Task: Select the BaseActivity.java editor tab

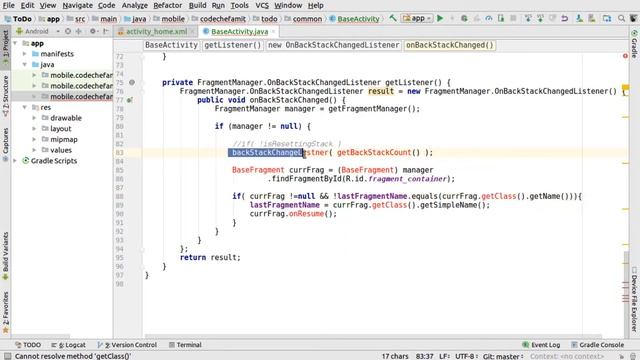Action: [x=240, y=31]
